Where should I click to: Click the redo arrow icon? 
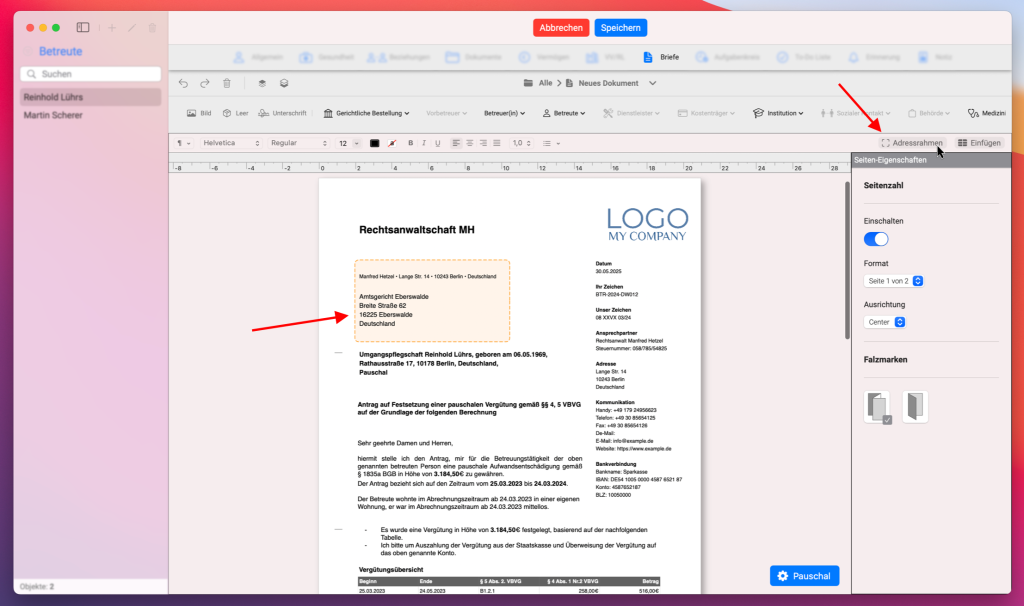point(204,83)
